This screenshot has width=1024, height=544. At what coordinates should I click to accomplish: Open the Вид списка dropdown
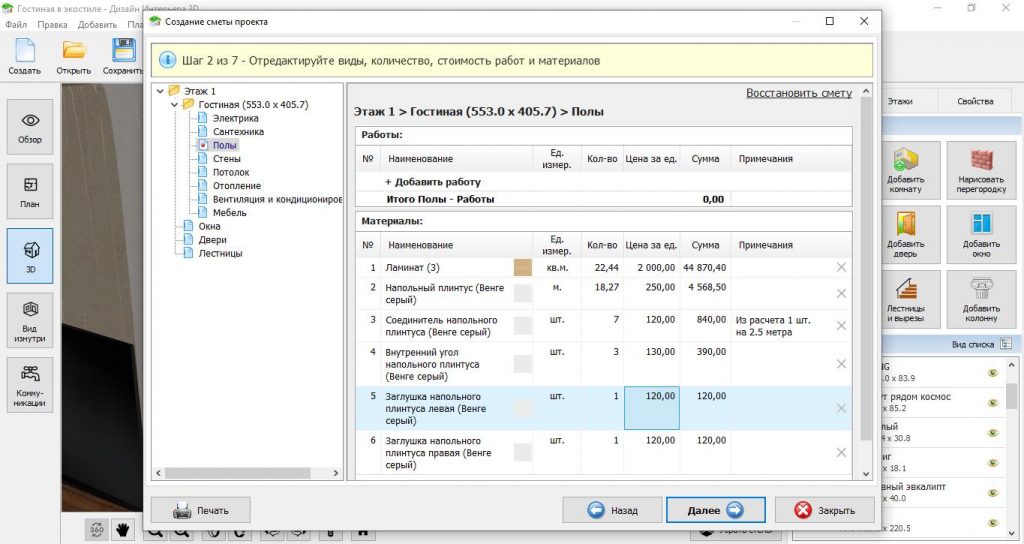click(x=1005, y=343)
